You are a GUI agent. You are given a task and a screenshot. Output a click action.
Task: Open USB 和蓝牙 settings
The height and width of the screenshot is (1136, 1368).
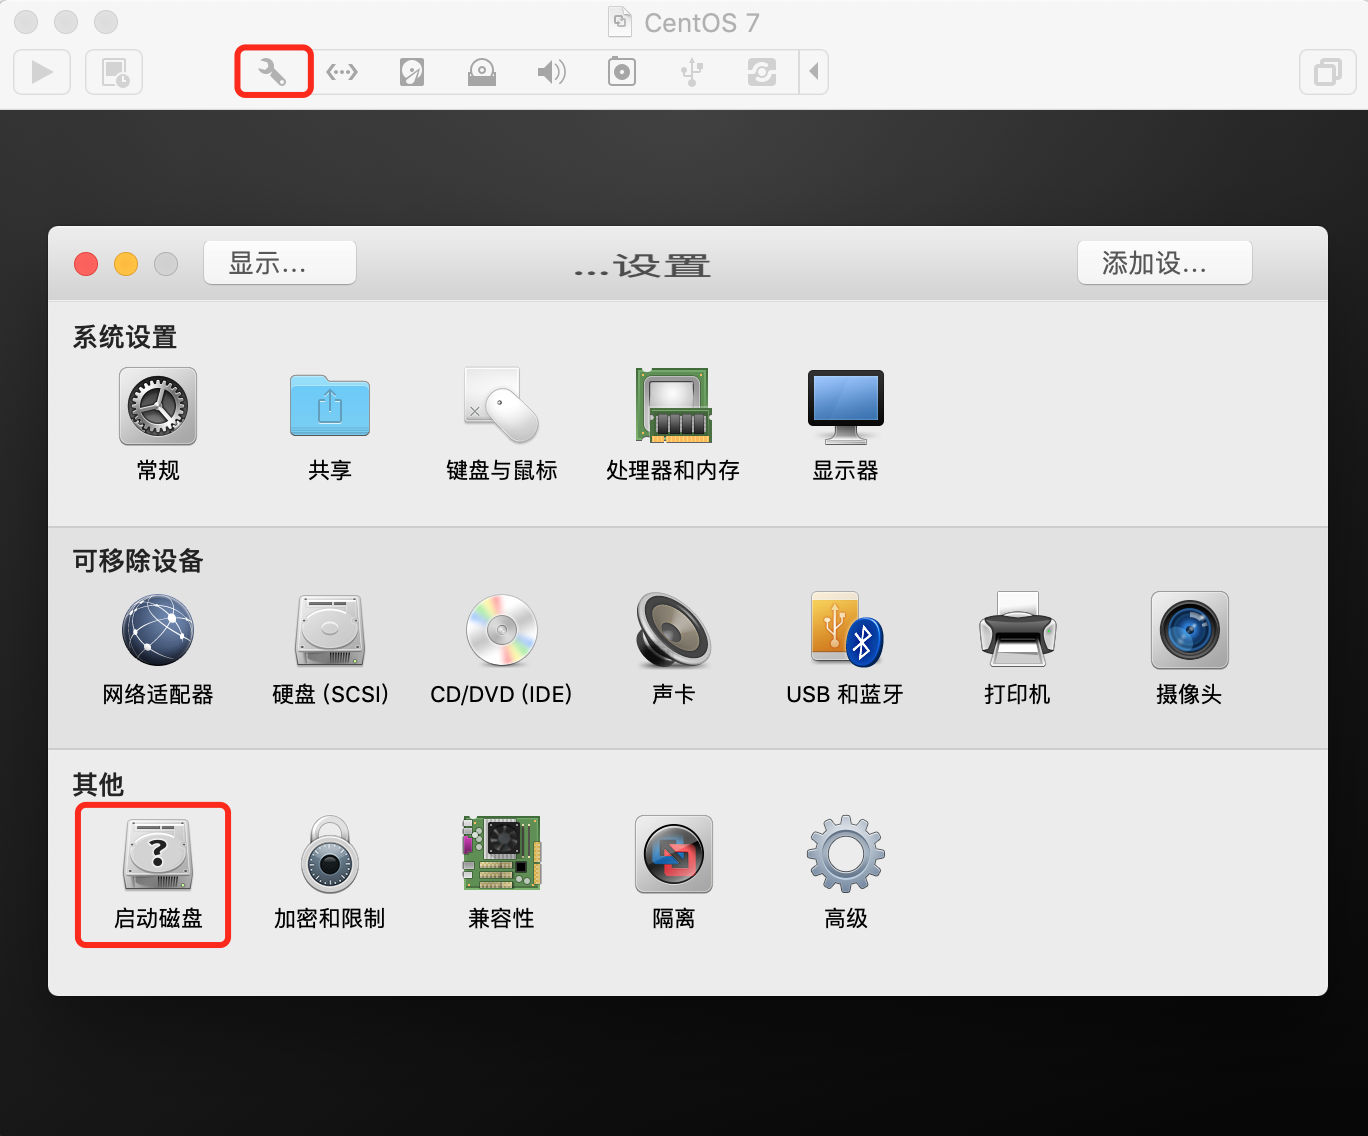click(845, 650)
